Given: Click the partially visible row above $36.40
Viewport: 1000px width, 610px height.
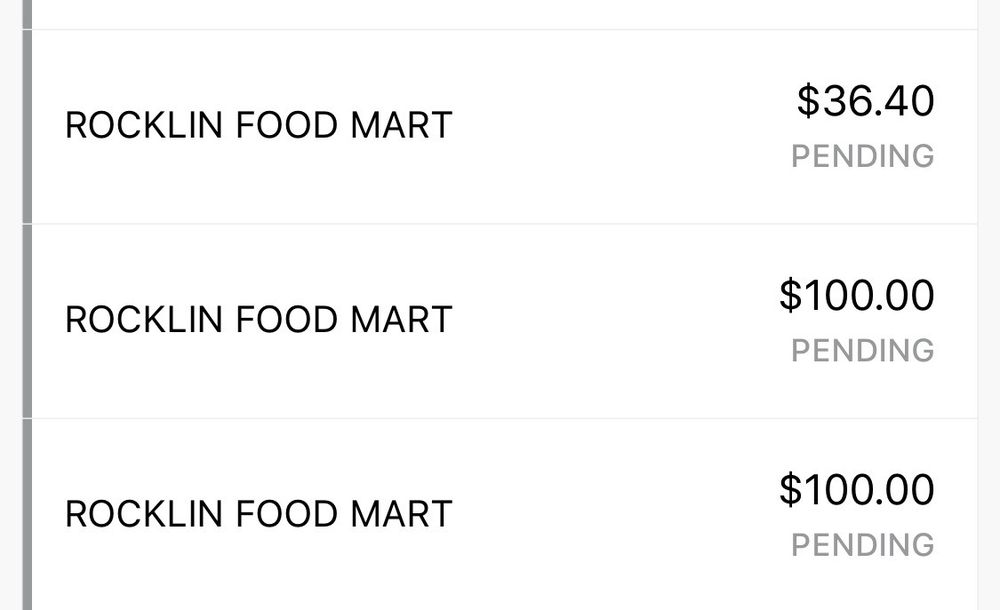Looking at the screenshot, I should [500, 13].
